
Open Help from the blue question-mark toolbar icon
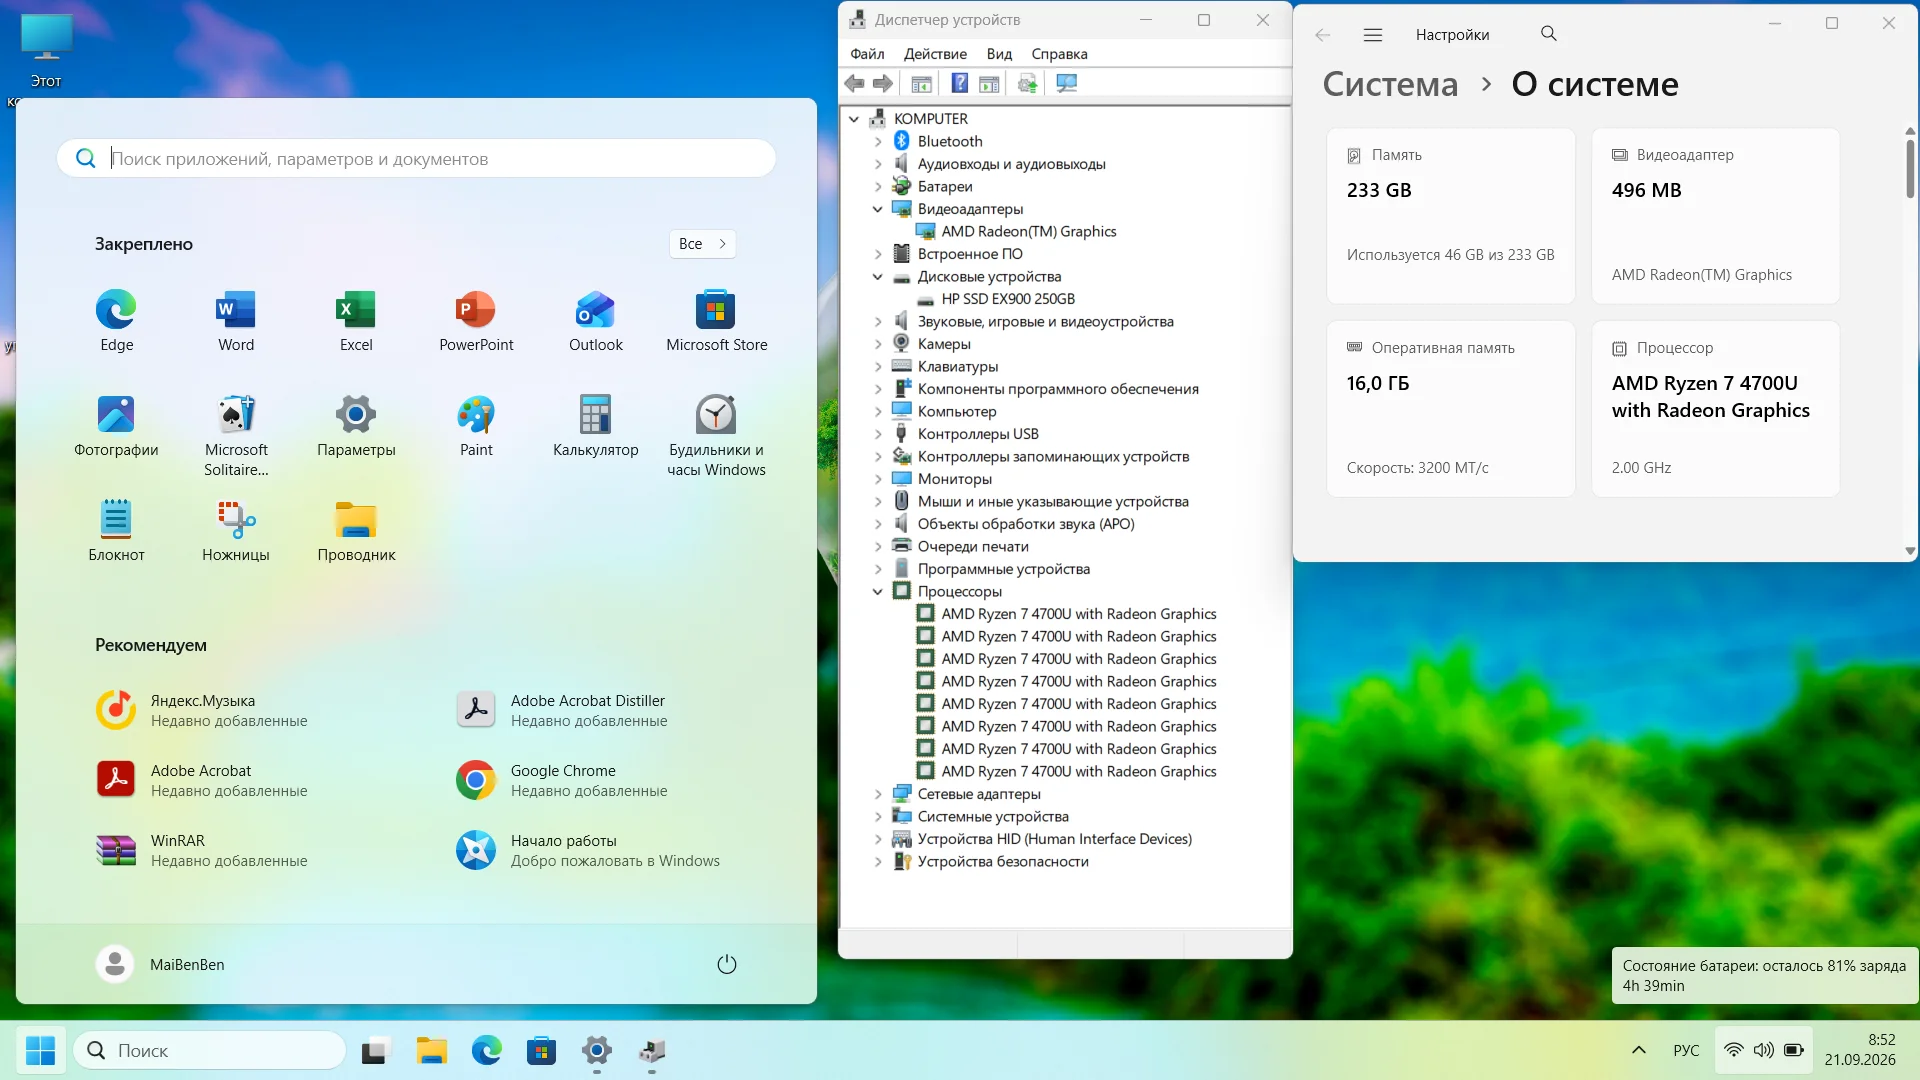959,84
